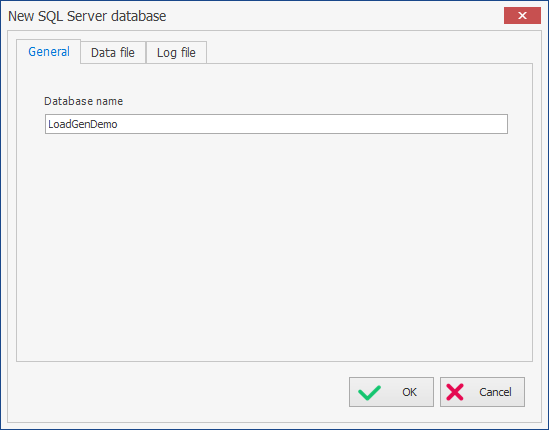Viewport: 549px width, 430px height.
Task: Click the white X in the red close box
Action: 522,16
